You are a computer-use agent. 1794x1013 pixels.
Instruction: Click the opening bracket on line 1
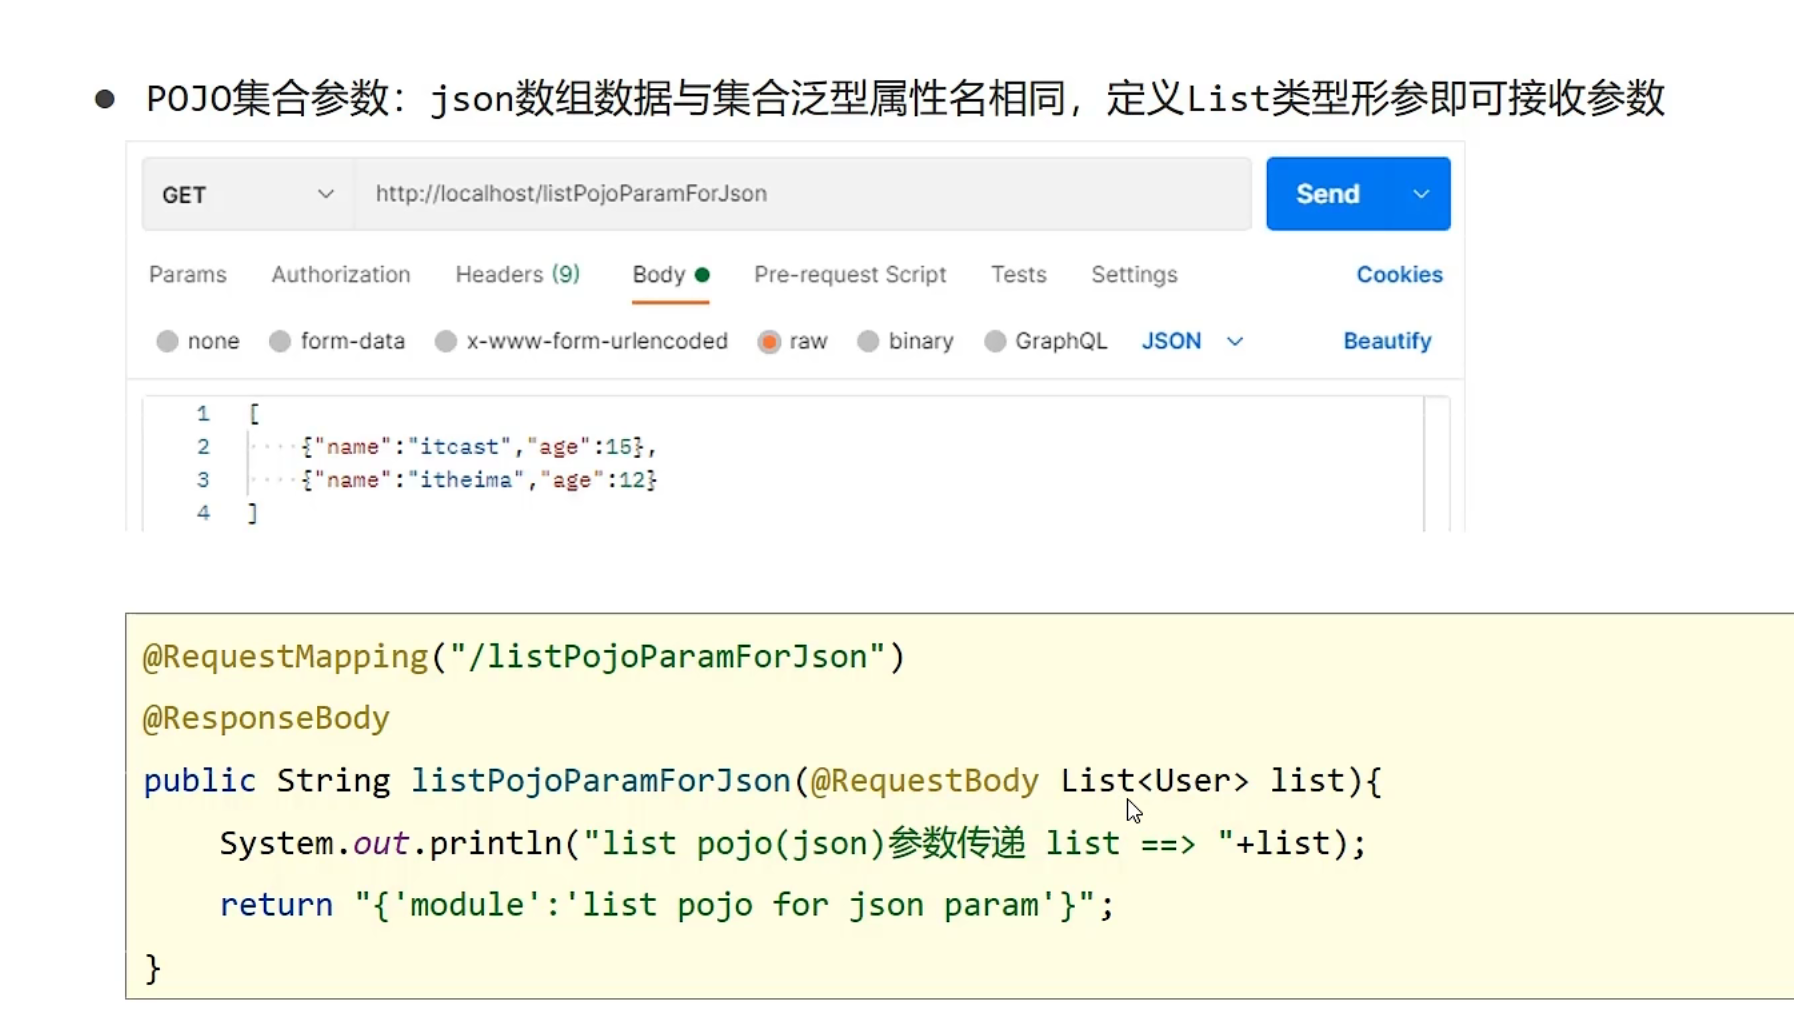click(x=254, y=414)
